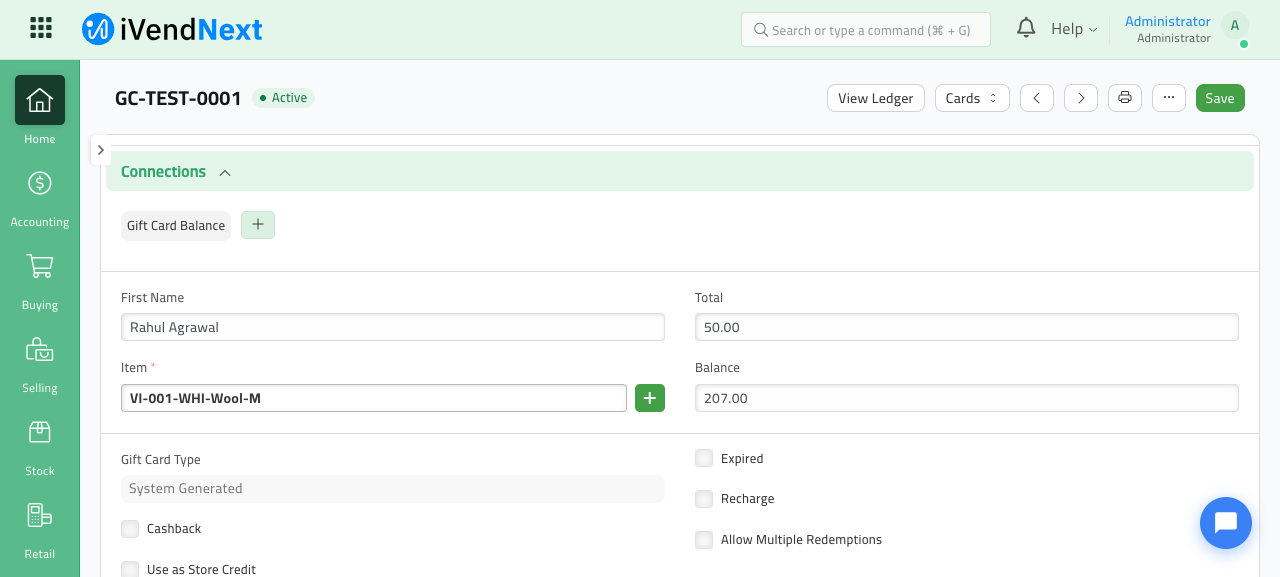Open the three-dots more options menu
Image resolution: width=1280 pixels, height=577 pixels.
point(1169,98)
